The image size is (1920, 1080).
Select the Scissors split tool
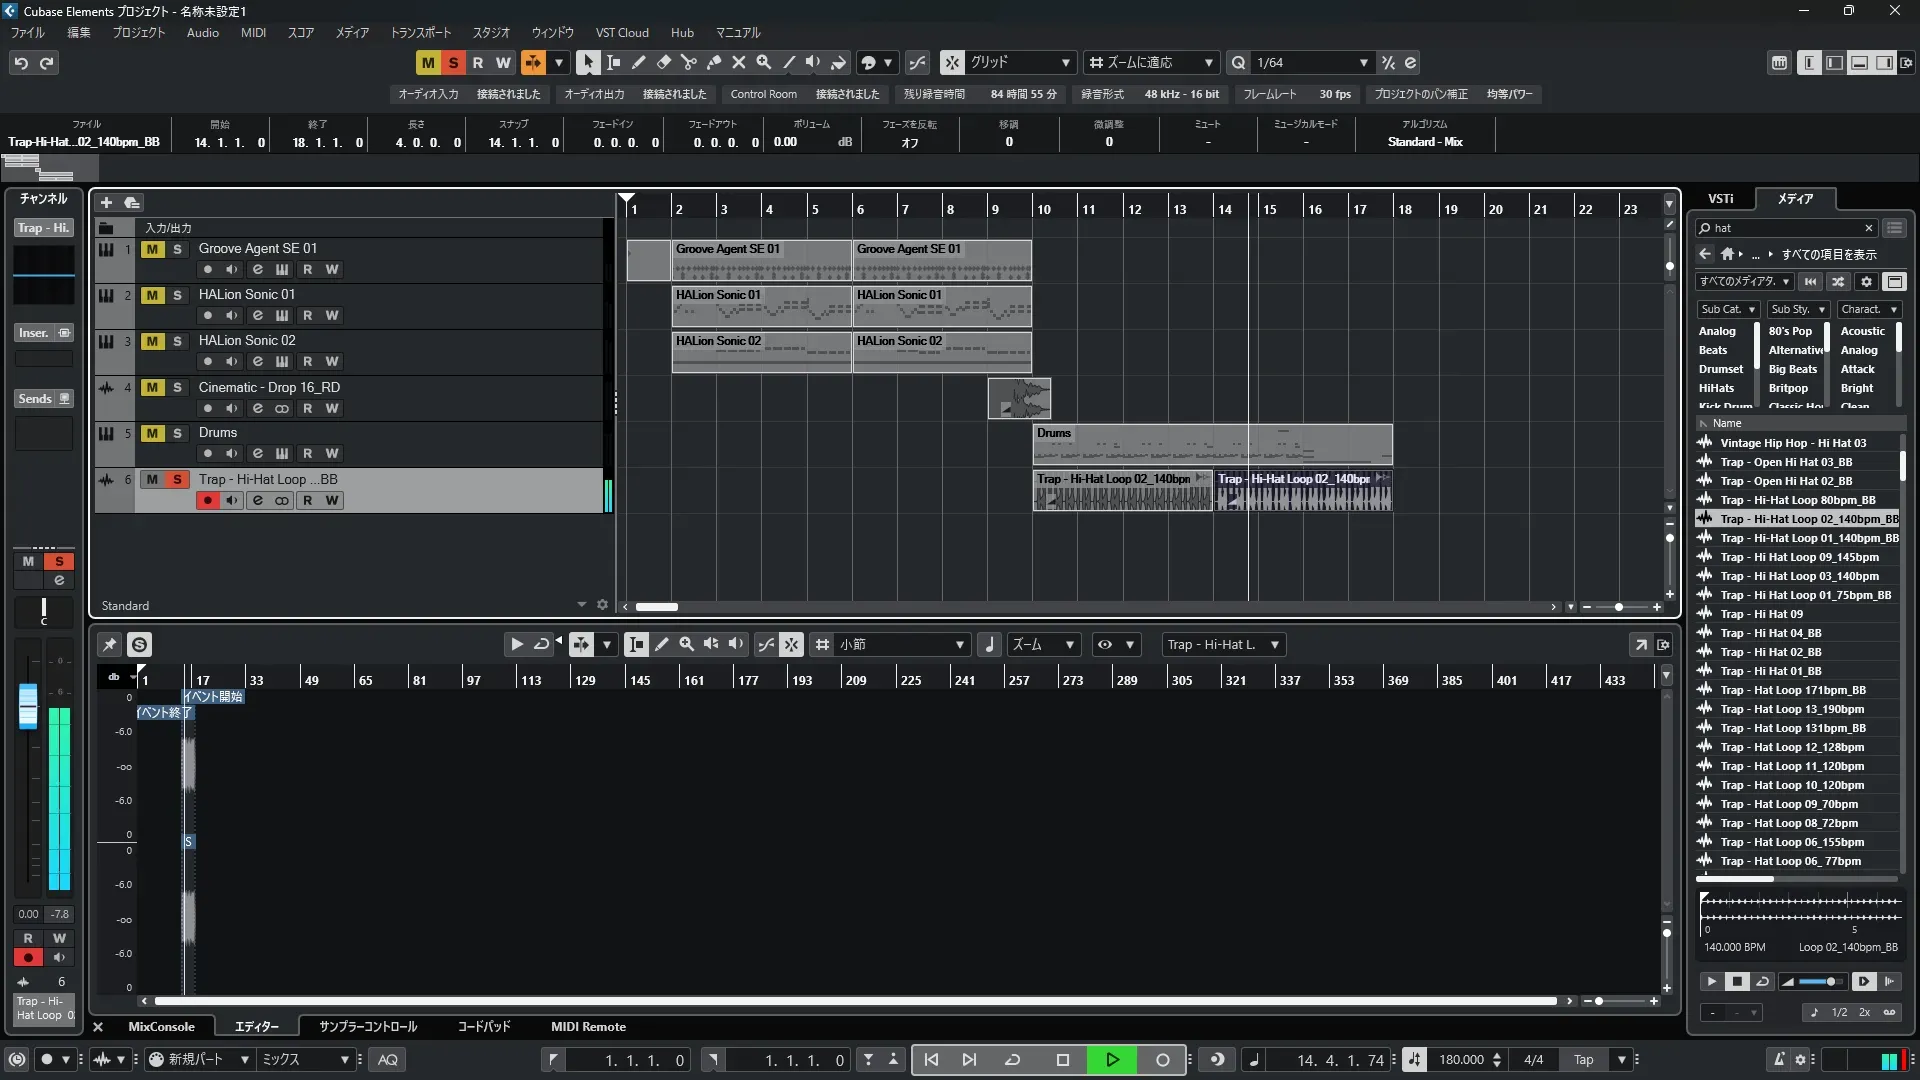[688, 62]
